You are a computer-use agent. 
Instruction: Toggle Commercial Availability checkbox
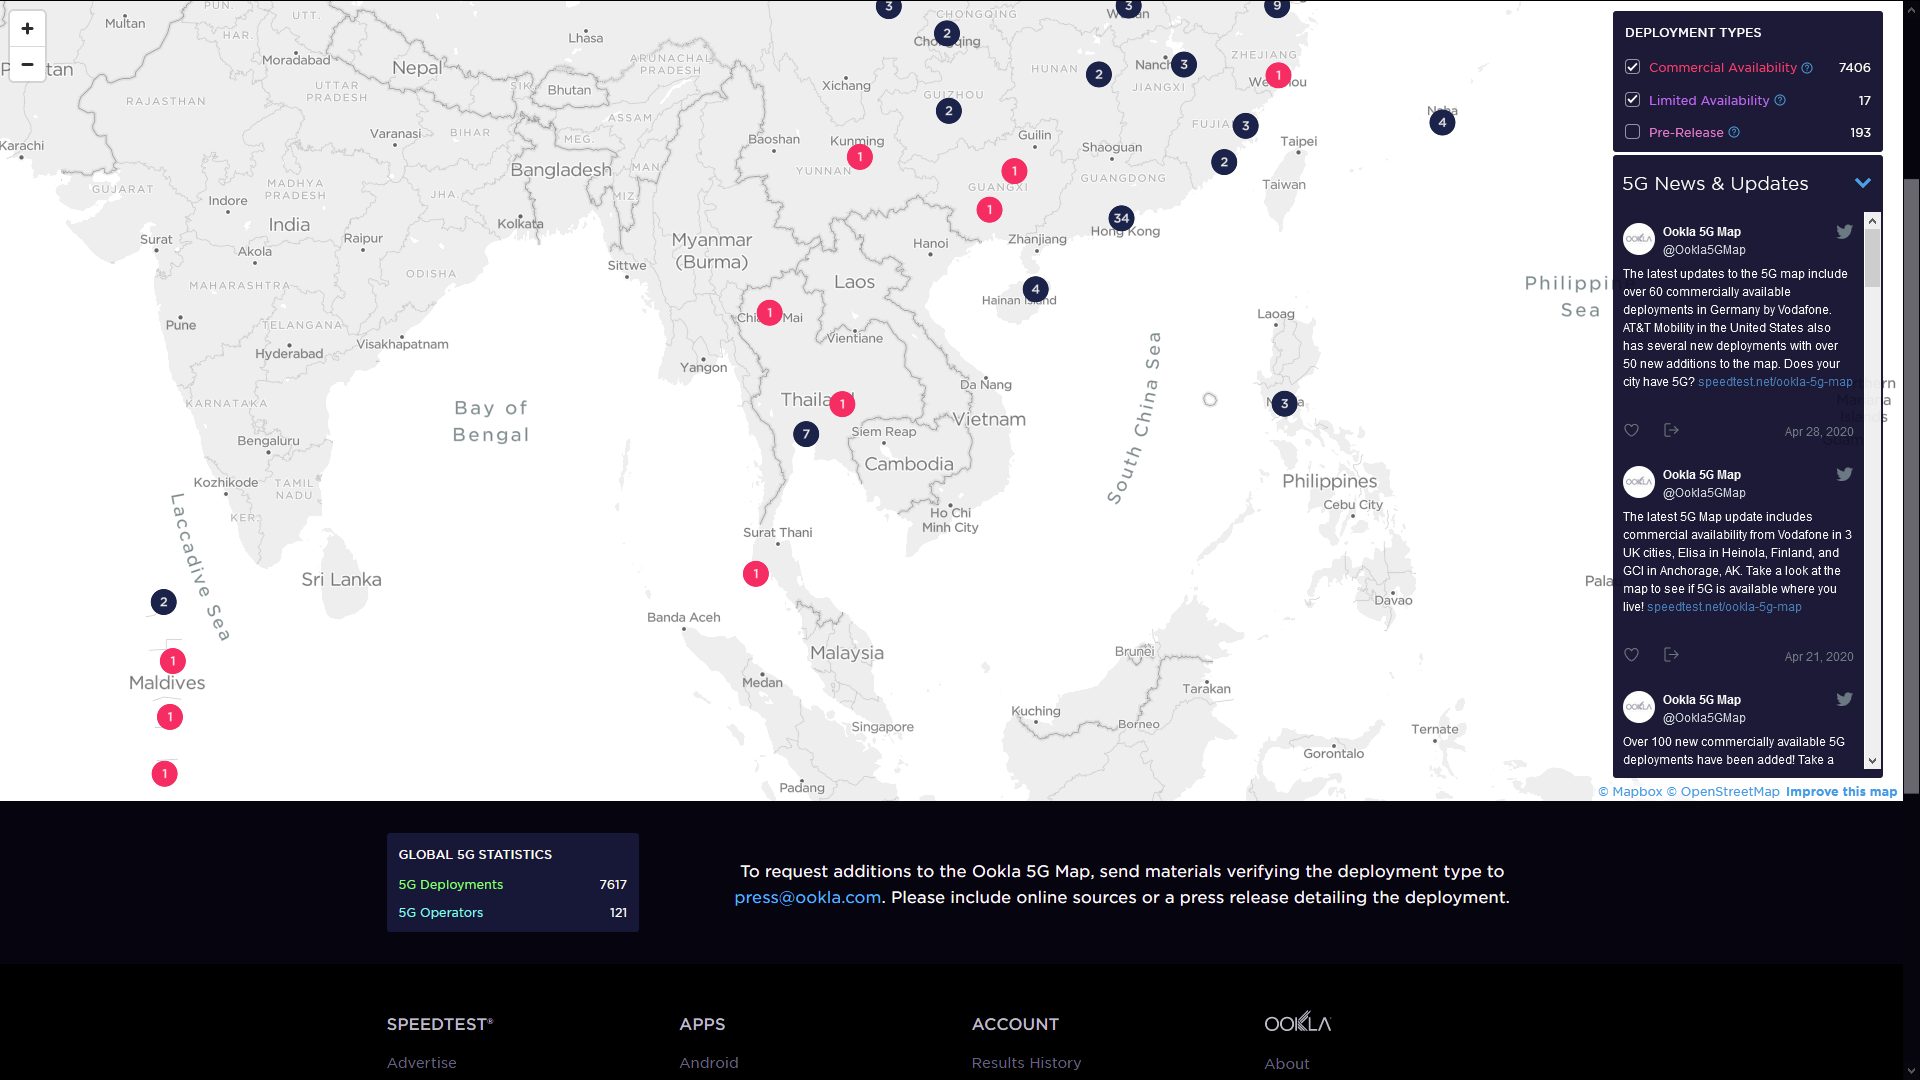1633,67
